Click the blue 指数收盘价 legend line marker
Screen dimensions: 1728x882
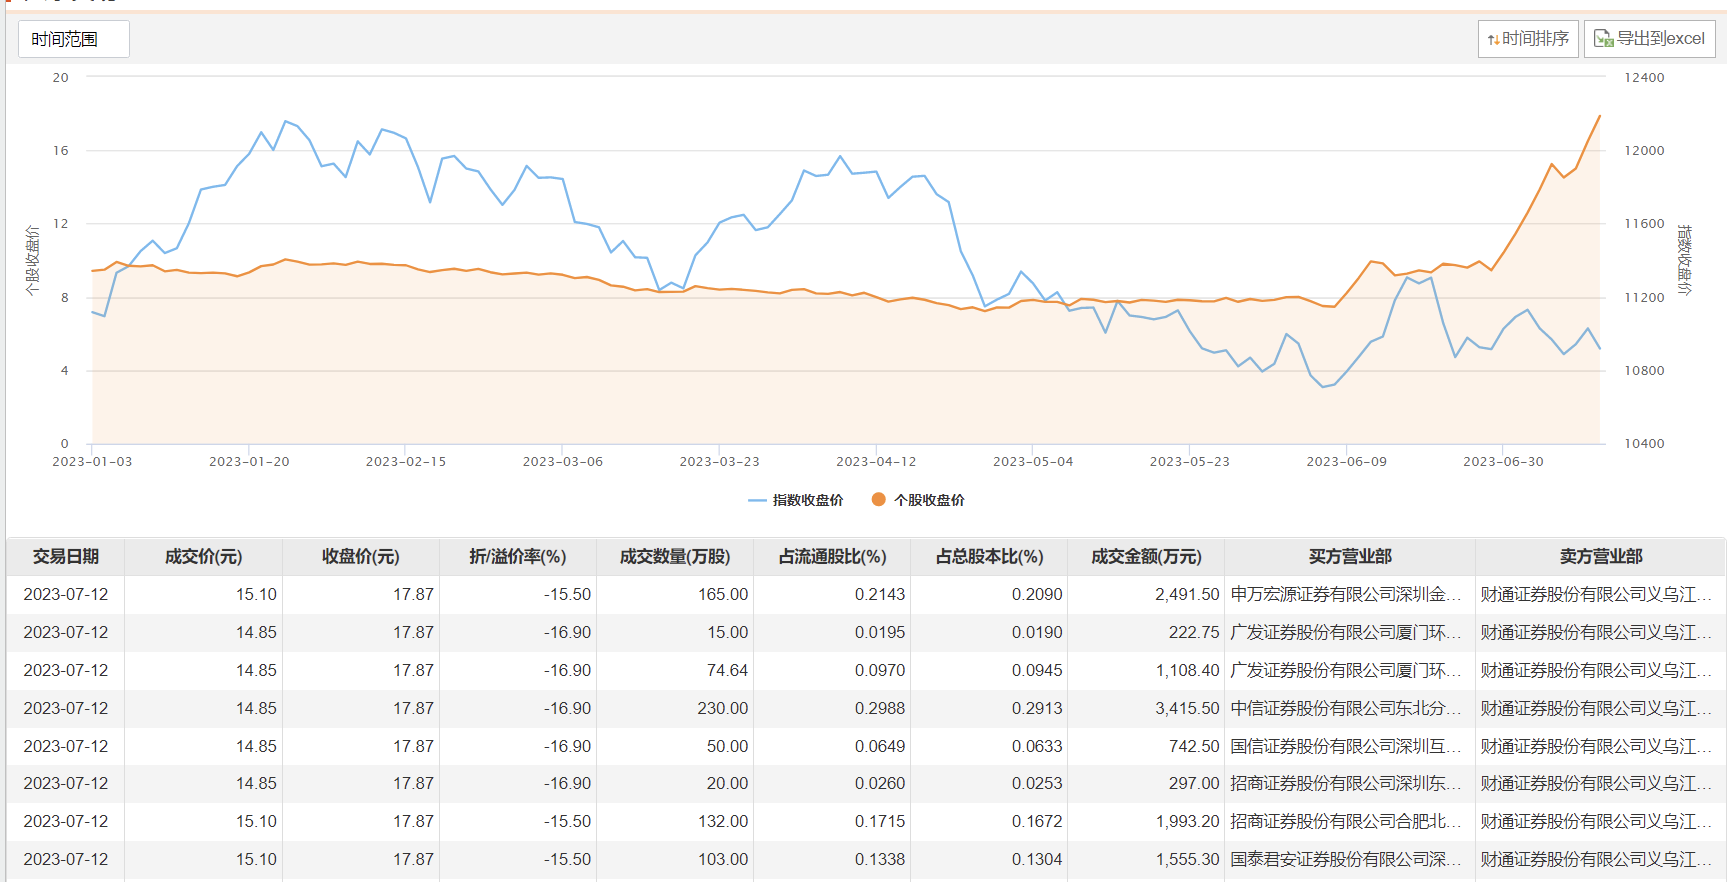757,500
